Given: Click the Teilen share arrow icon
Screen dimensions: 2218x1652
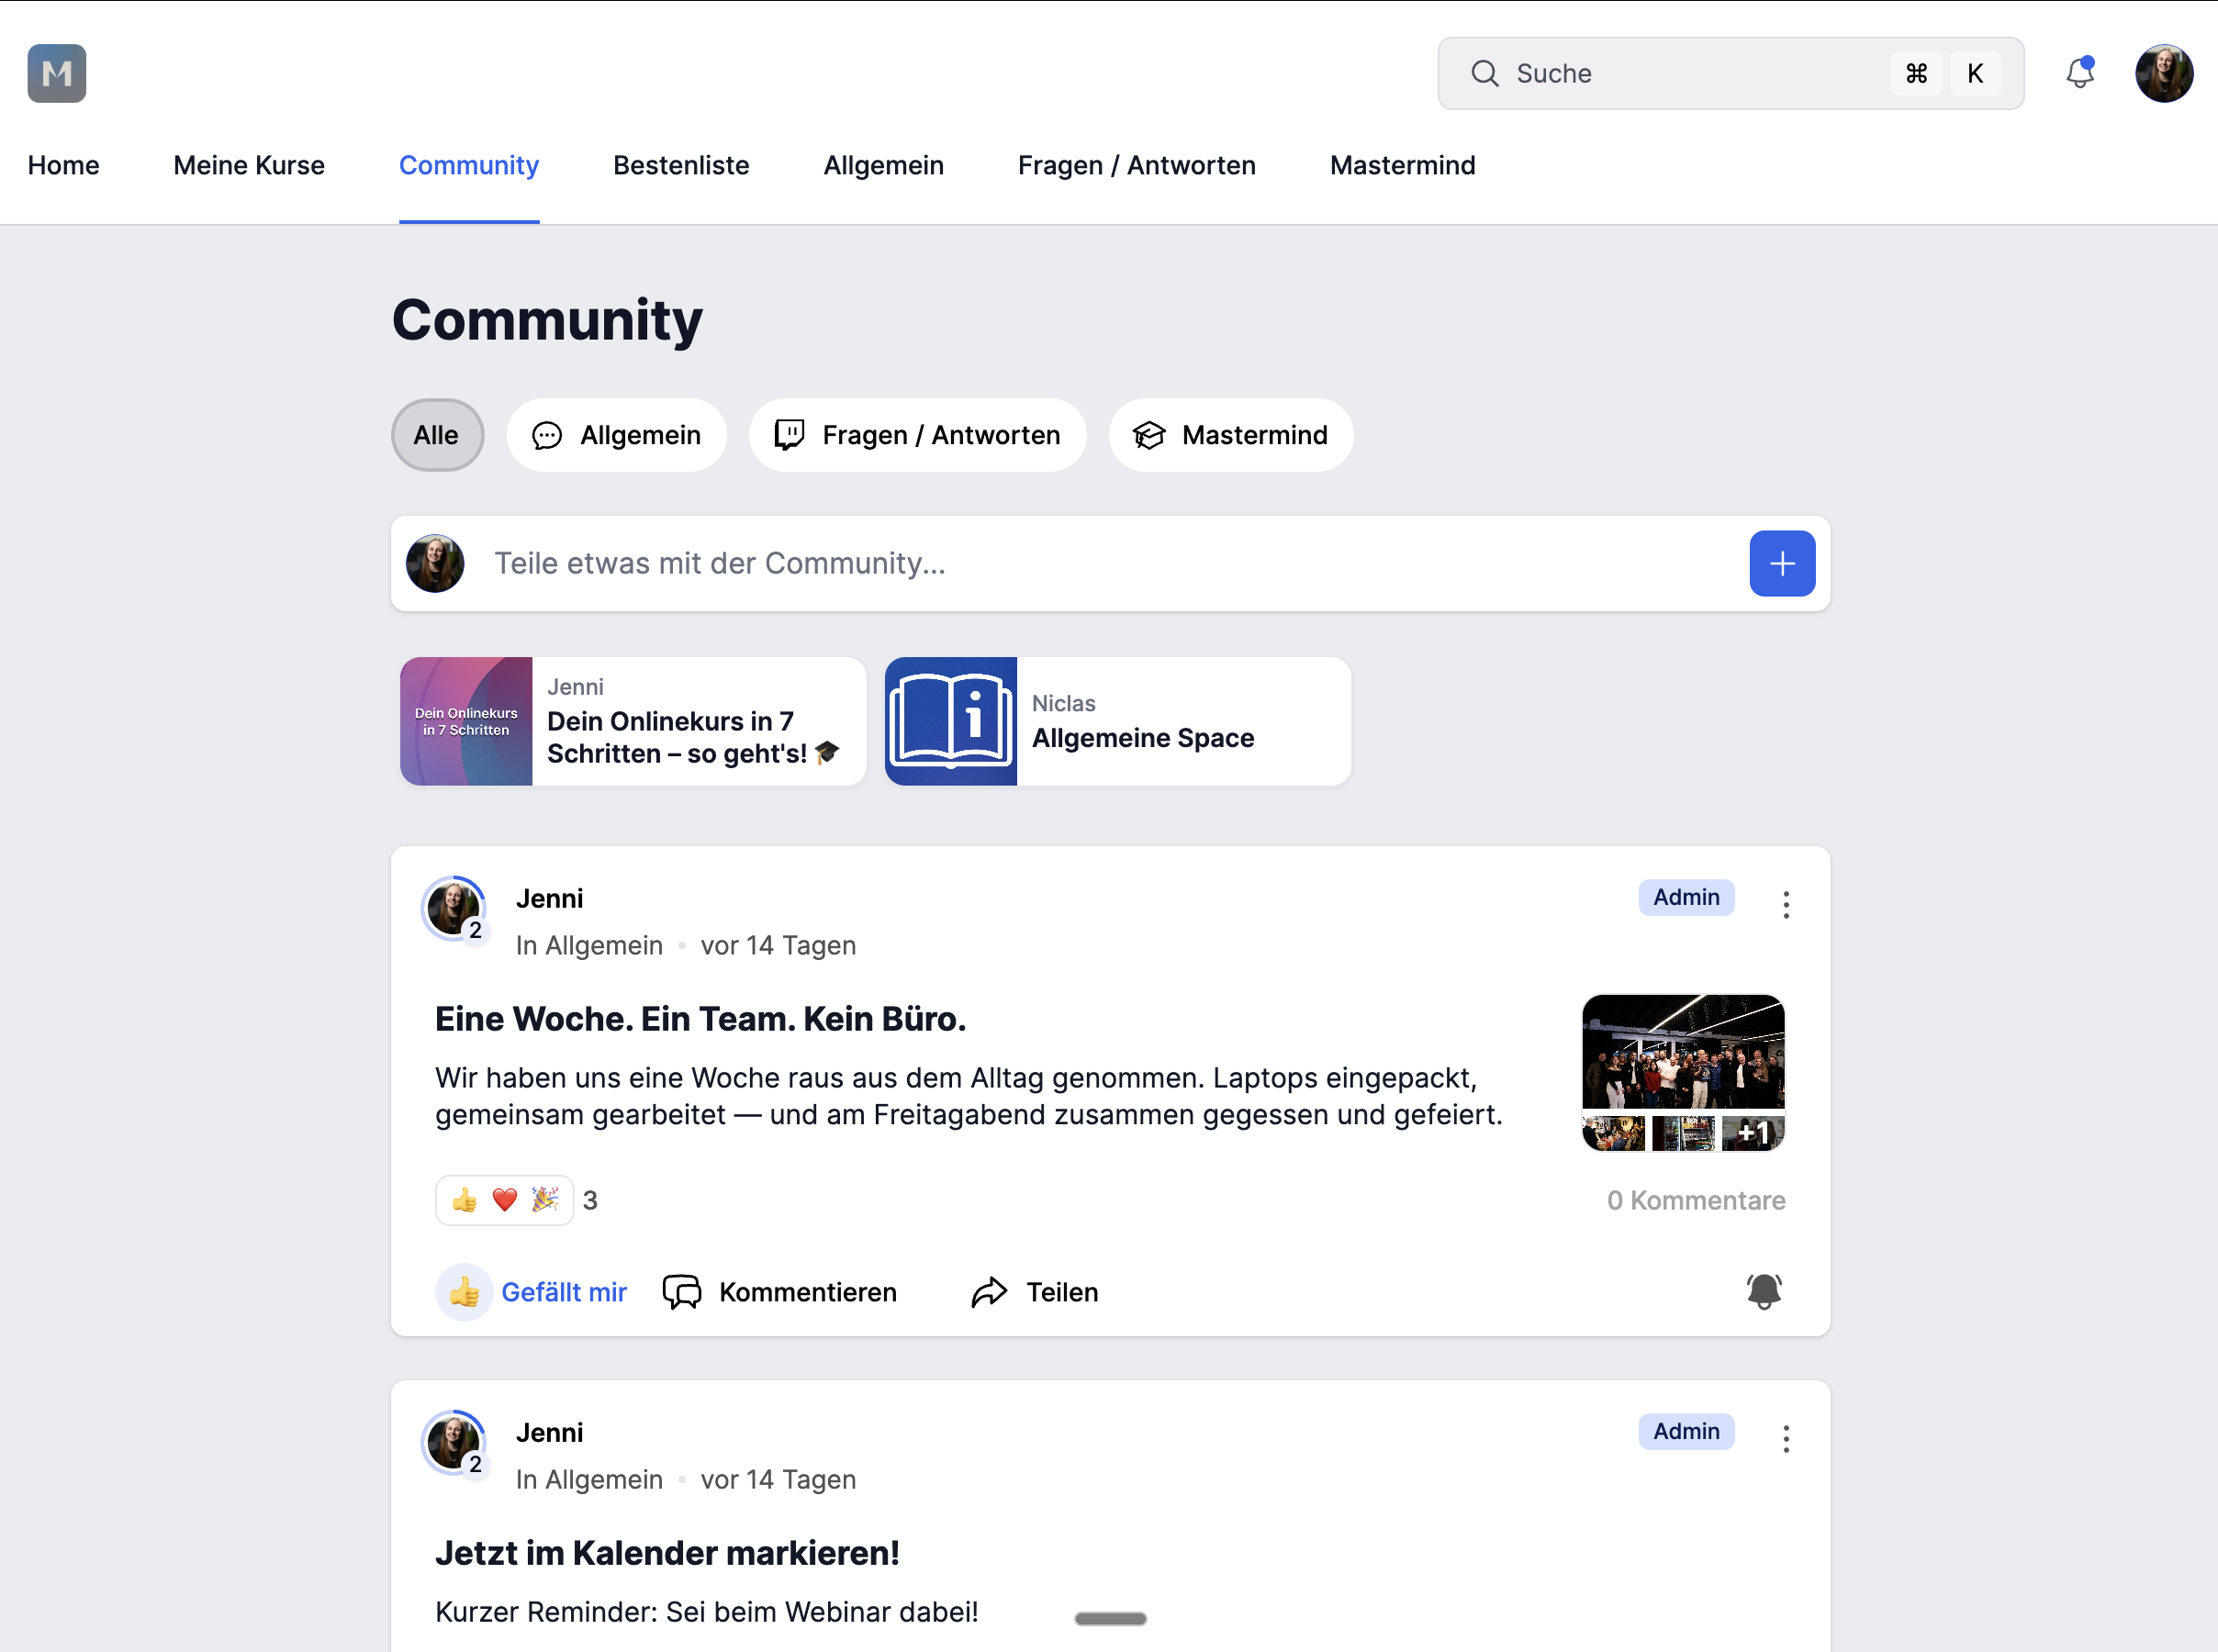Looking at the screenshot, I should point(989,1292).
